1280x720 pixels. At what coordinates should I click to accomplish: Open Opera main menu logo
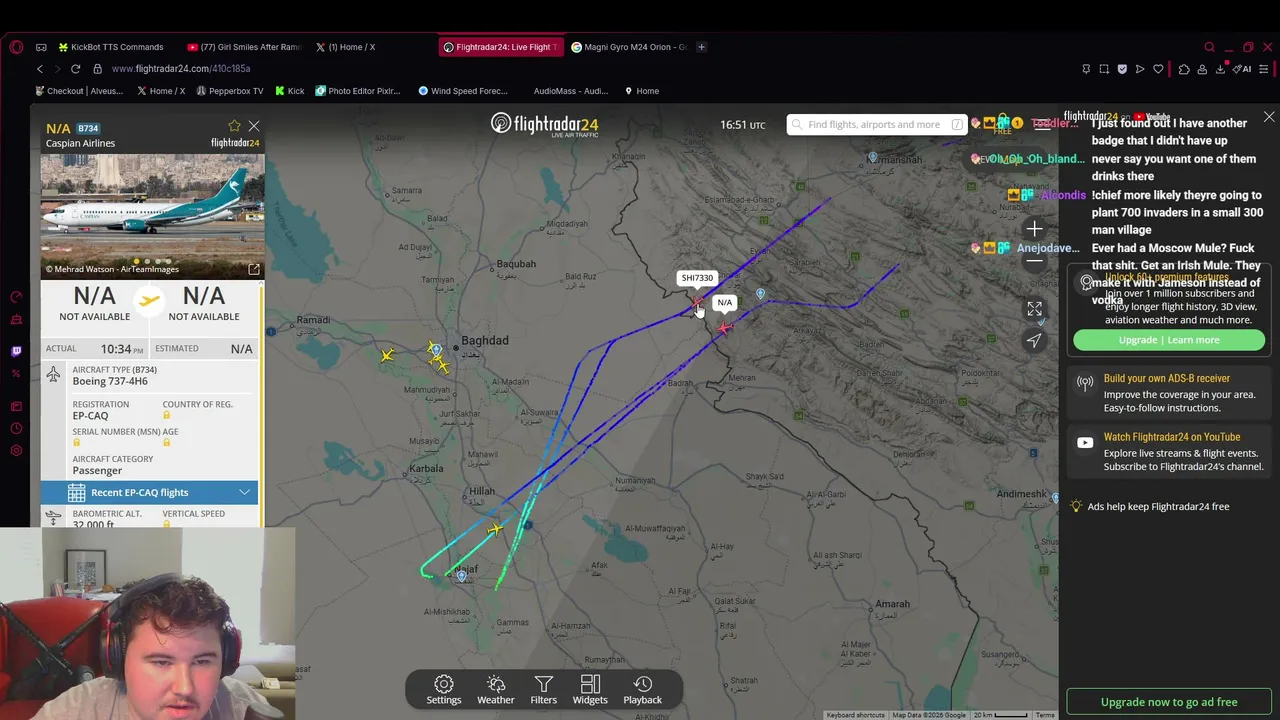(x=16, y=47)
